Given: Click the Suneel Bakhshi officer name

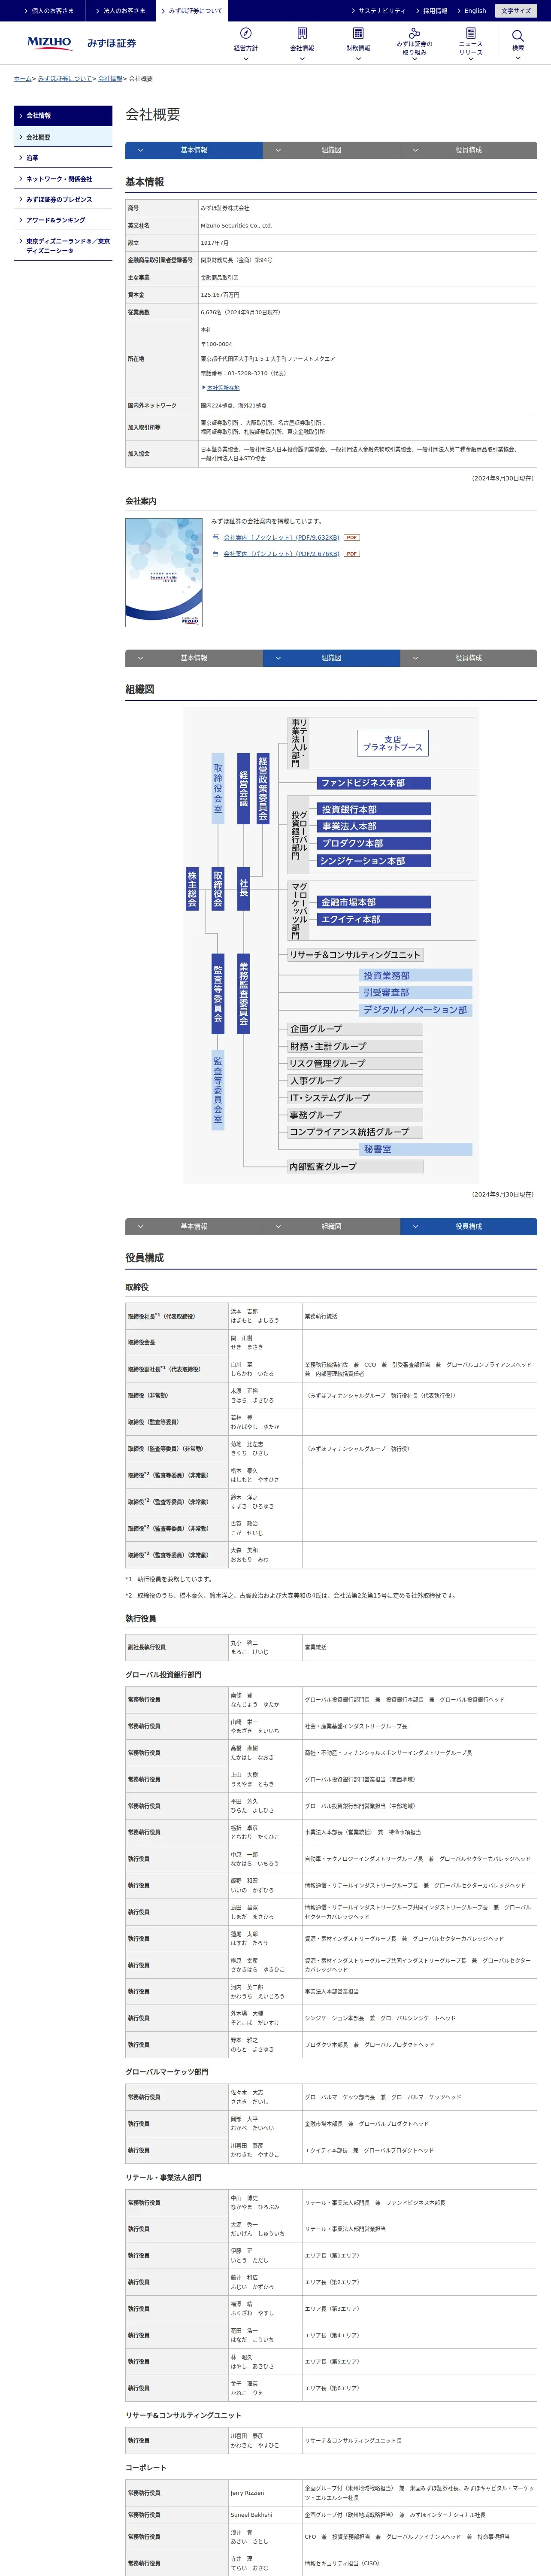Looking at the screenshot, I should coord(251,2515).
